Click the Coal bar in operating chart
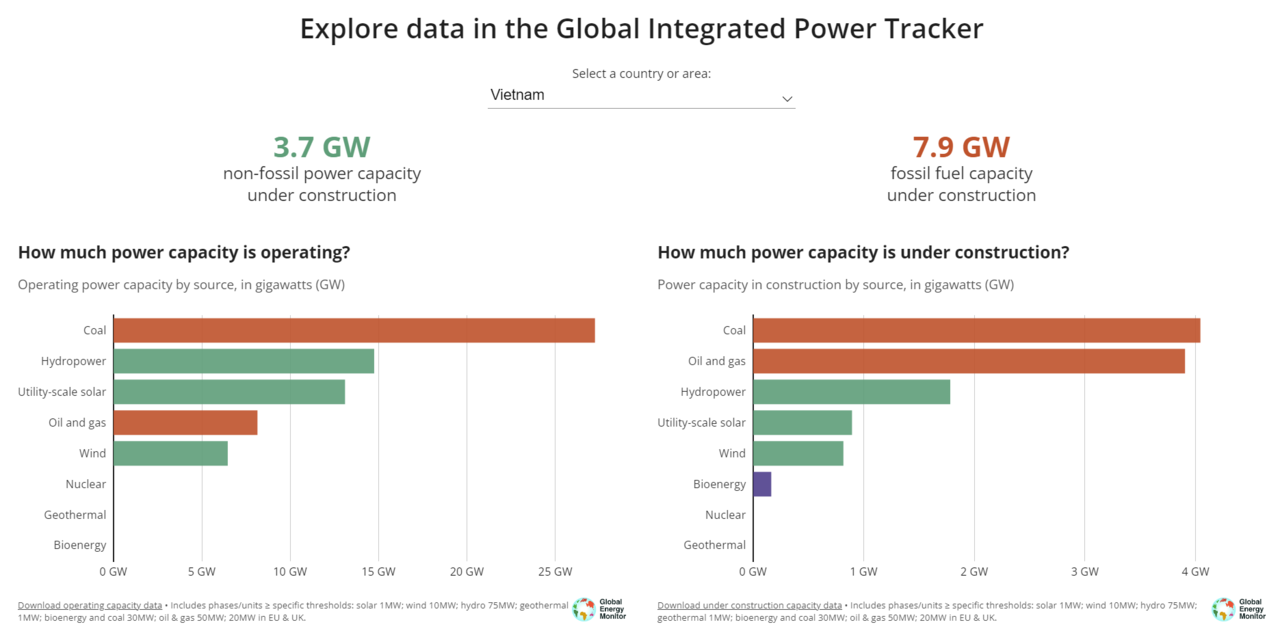This screenshot has height=644, width=1280. 354,330
